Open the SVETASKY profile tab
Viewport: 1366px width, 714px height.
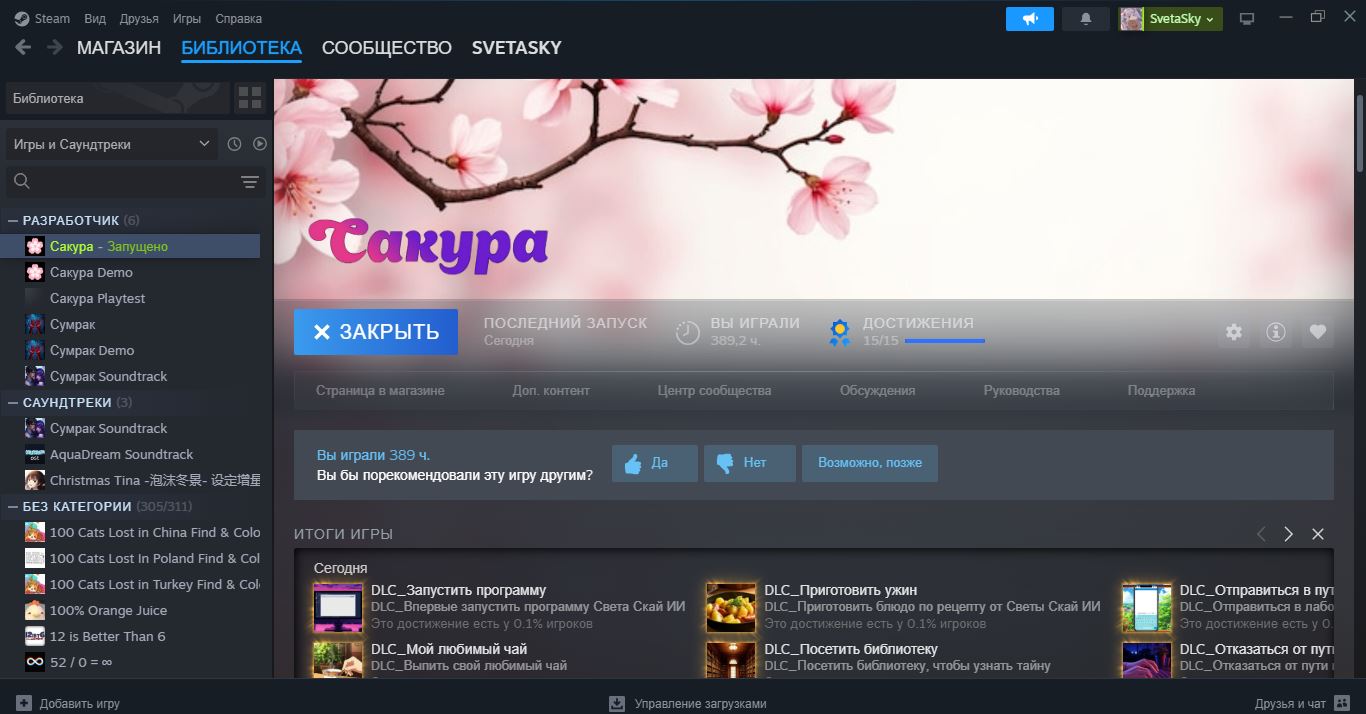pos(516,48)
